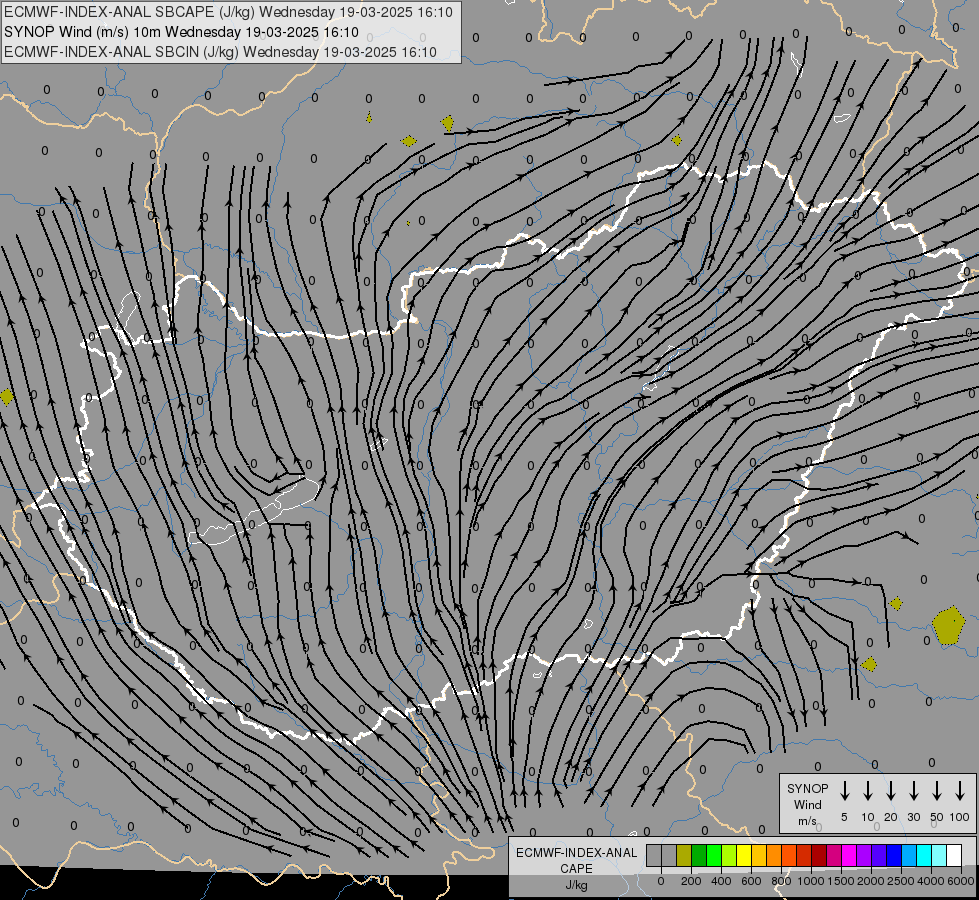Click the 1500 tick label on the CAPE scale
The height and width of the screenshot is (900, 979).
click(841, 881)
